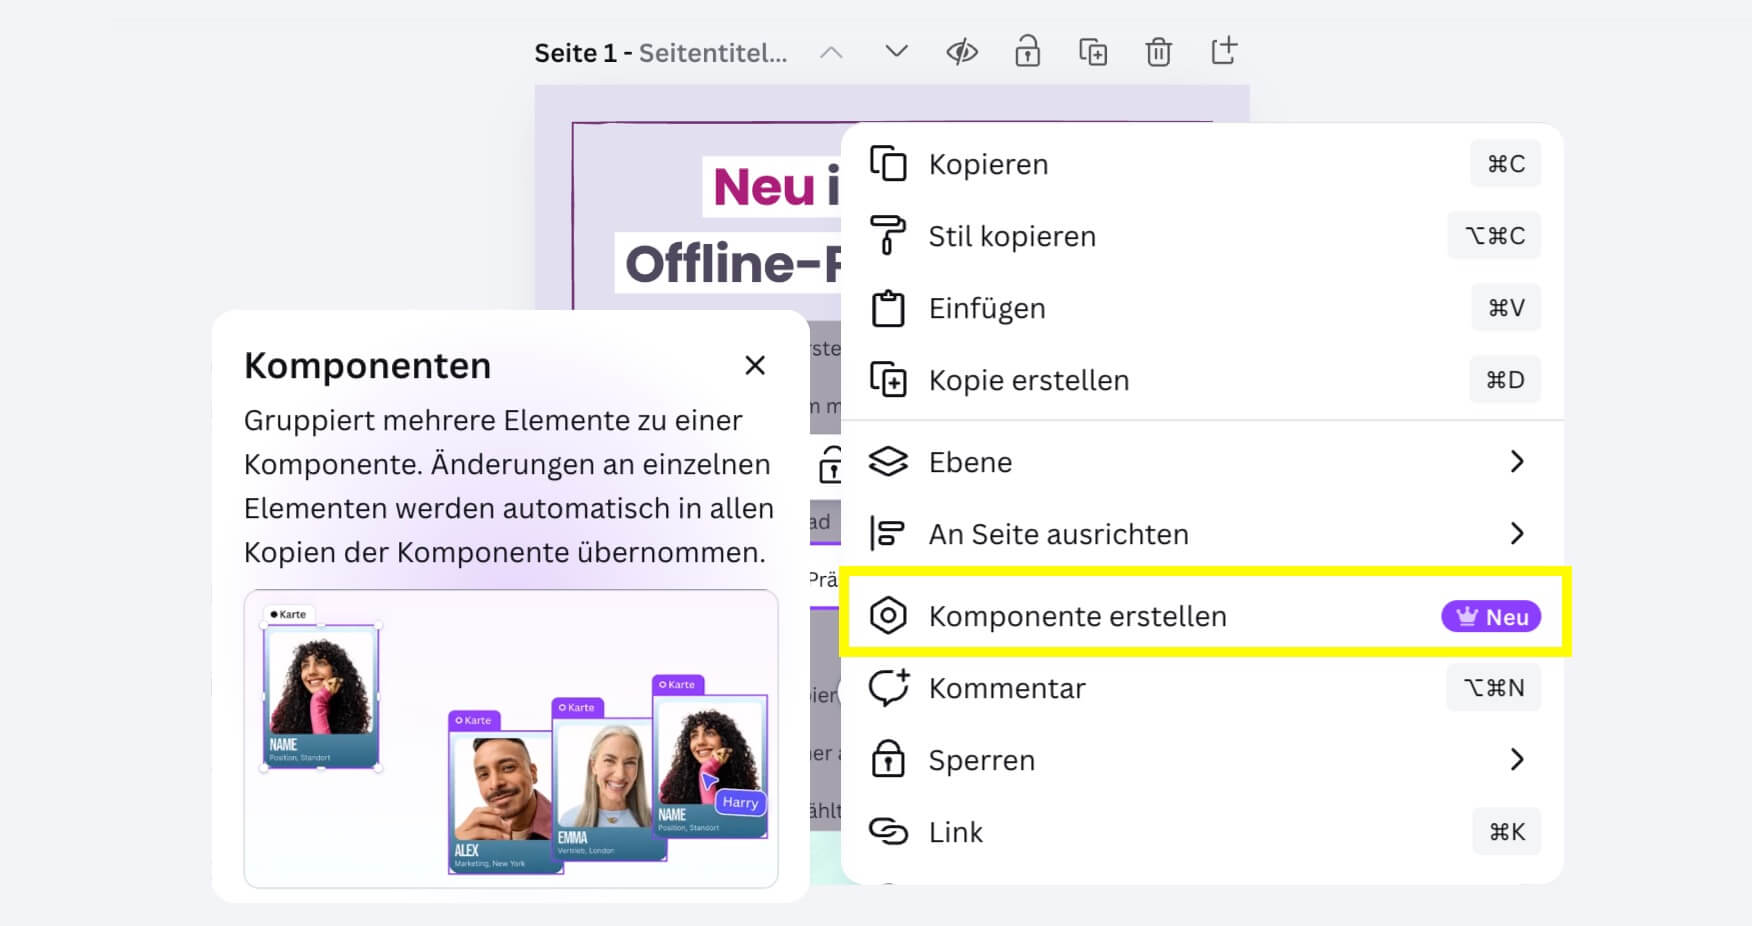Click the Einfügen clipboard icon
Screen dimensions: 1752x926
pos(887,308)
